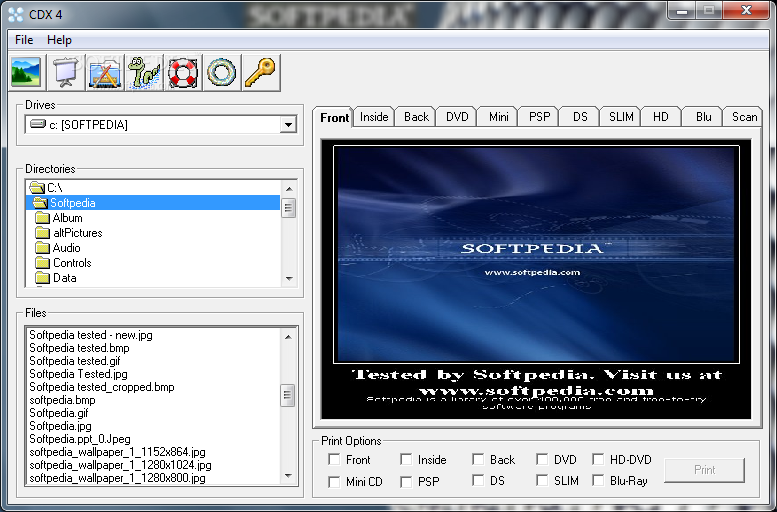
Task: Select file Softpedia tested.gif
Action: pos(75,361)
